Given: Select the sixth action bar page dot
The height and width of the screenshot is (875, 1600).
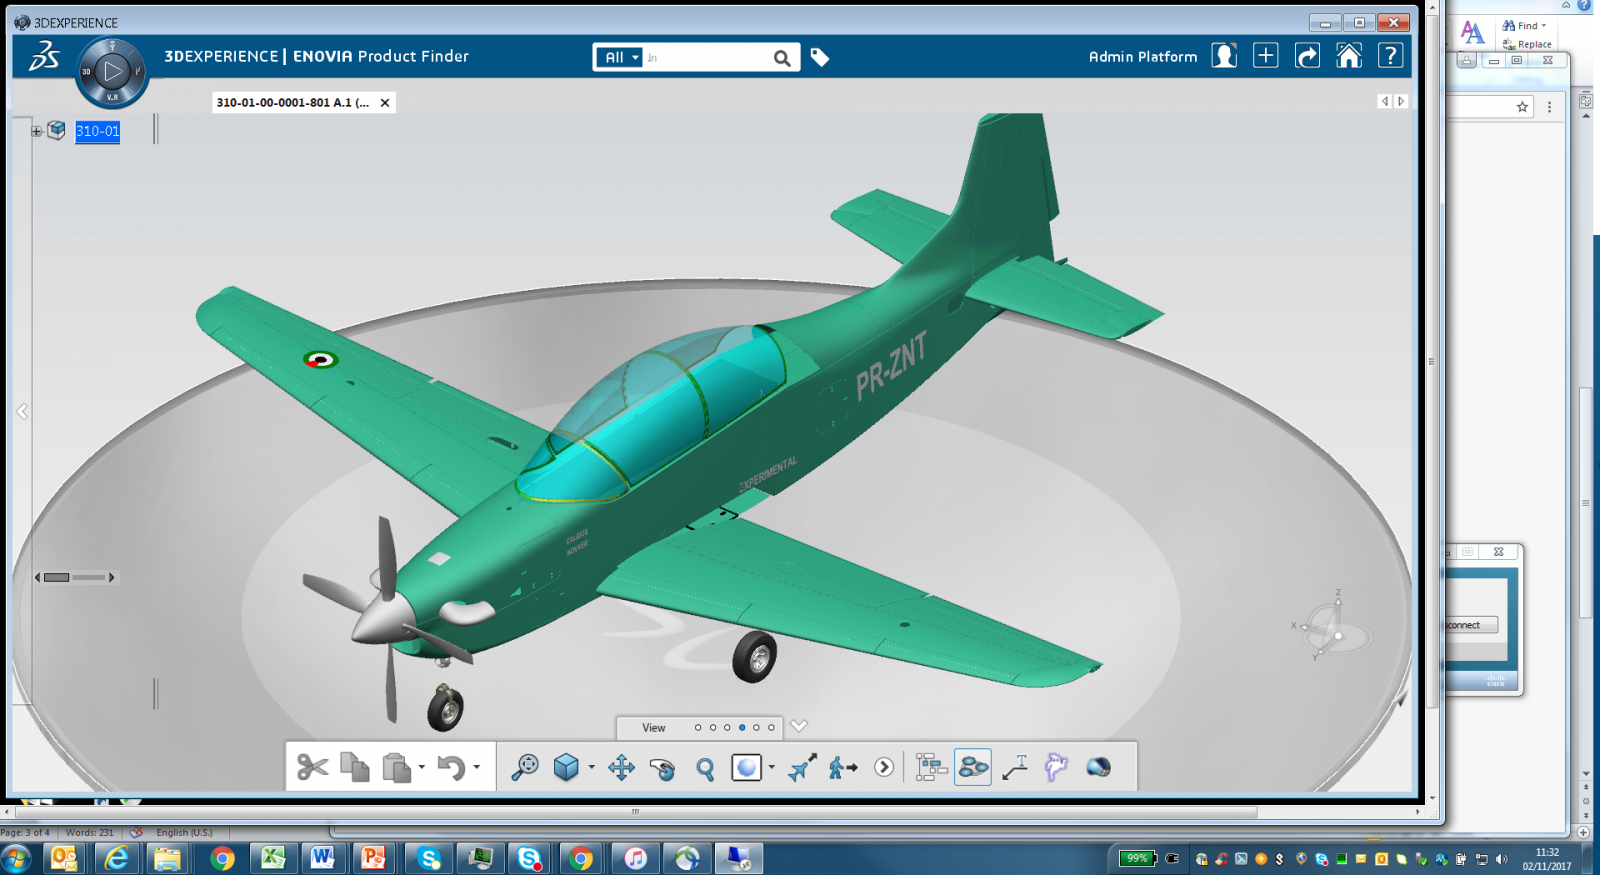Looking at the screenshot, I should point(771,728).
